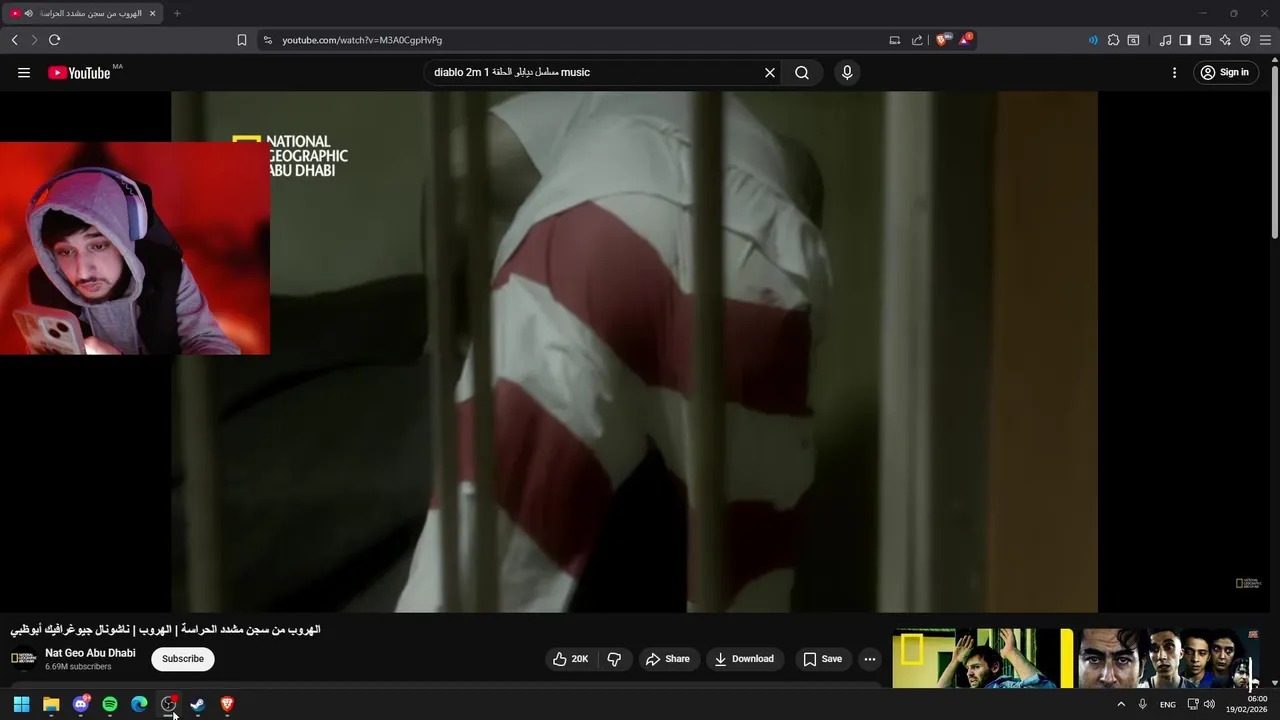Go forward in browser history
The height and width of the screenshot is (720, 1280).
(x=33, y=40)
